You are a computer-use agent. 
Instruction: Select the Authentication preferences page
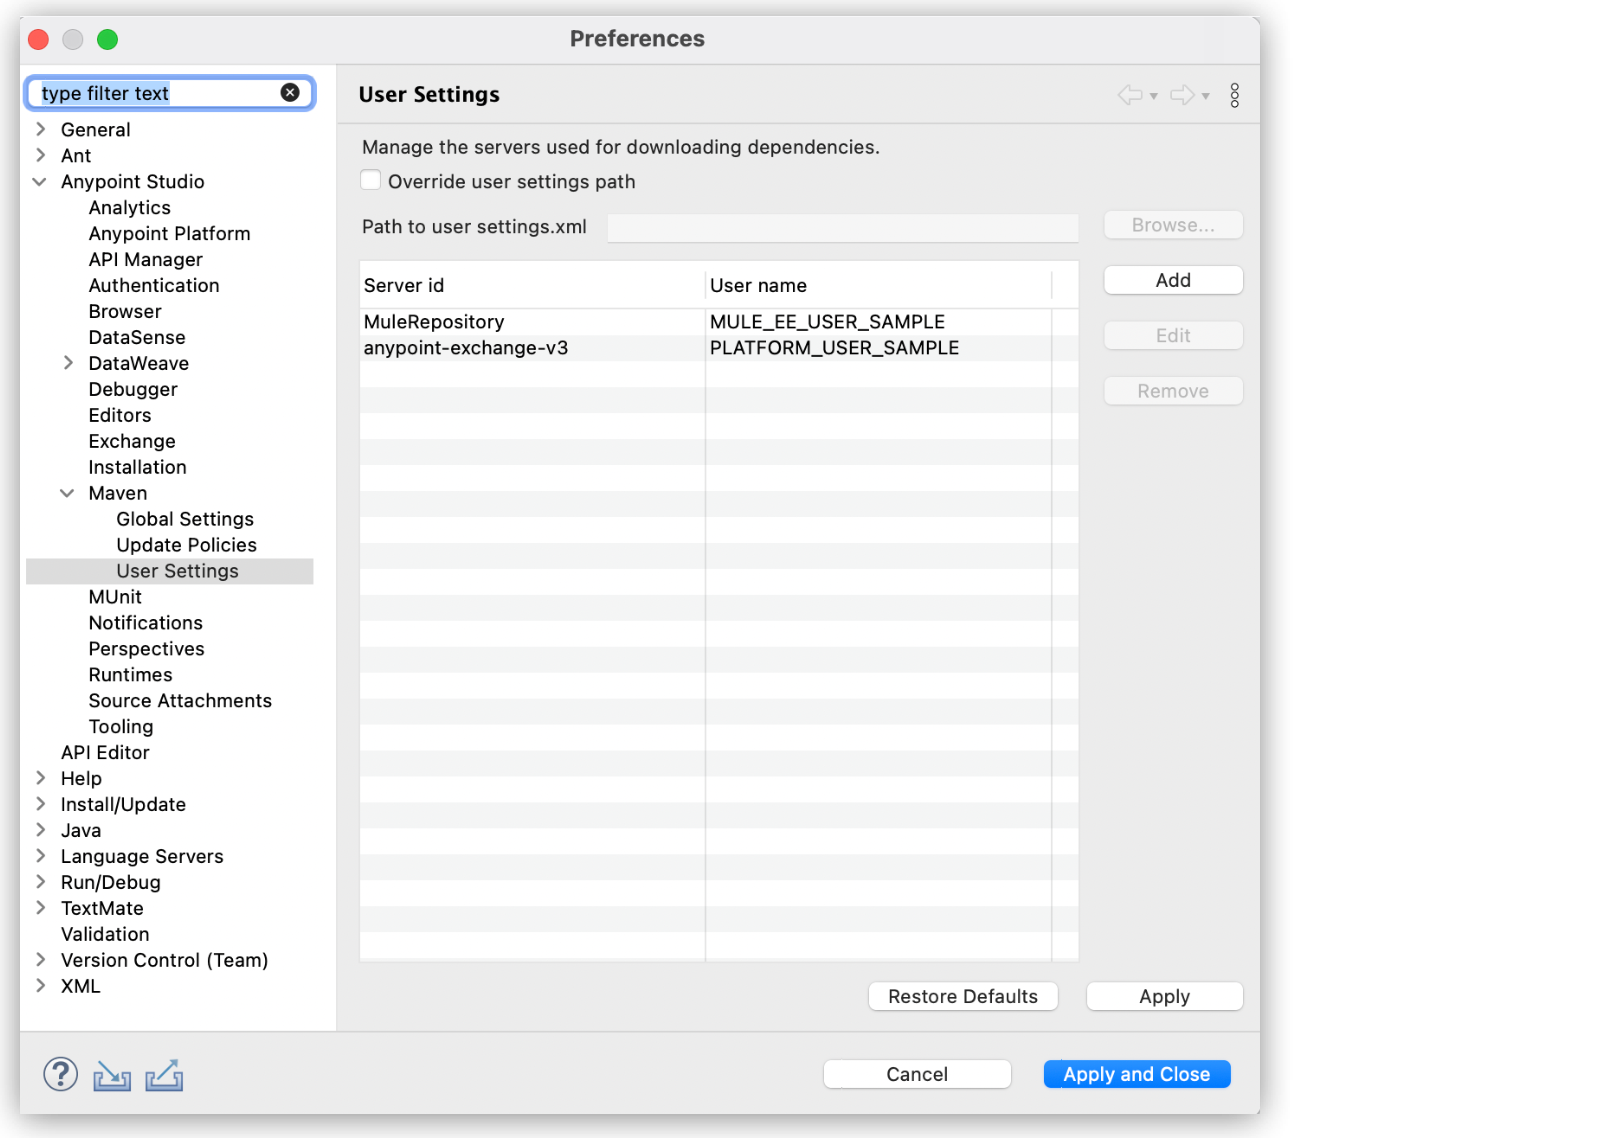pyautogui.click(x=153, y=285)
